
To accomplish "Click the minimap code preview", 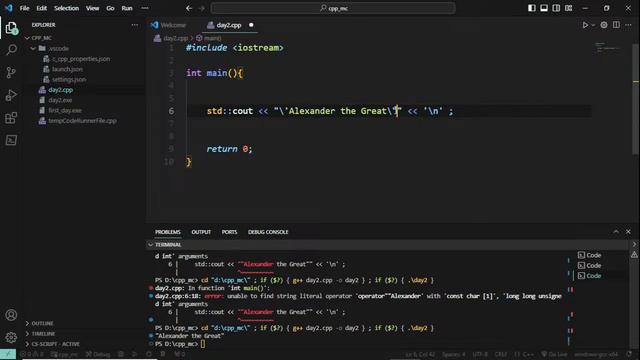I will [607, 48].
